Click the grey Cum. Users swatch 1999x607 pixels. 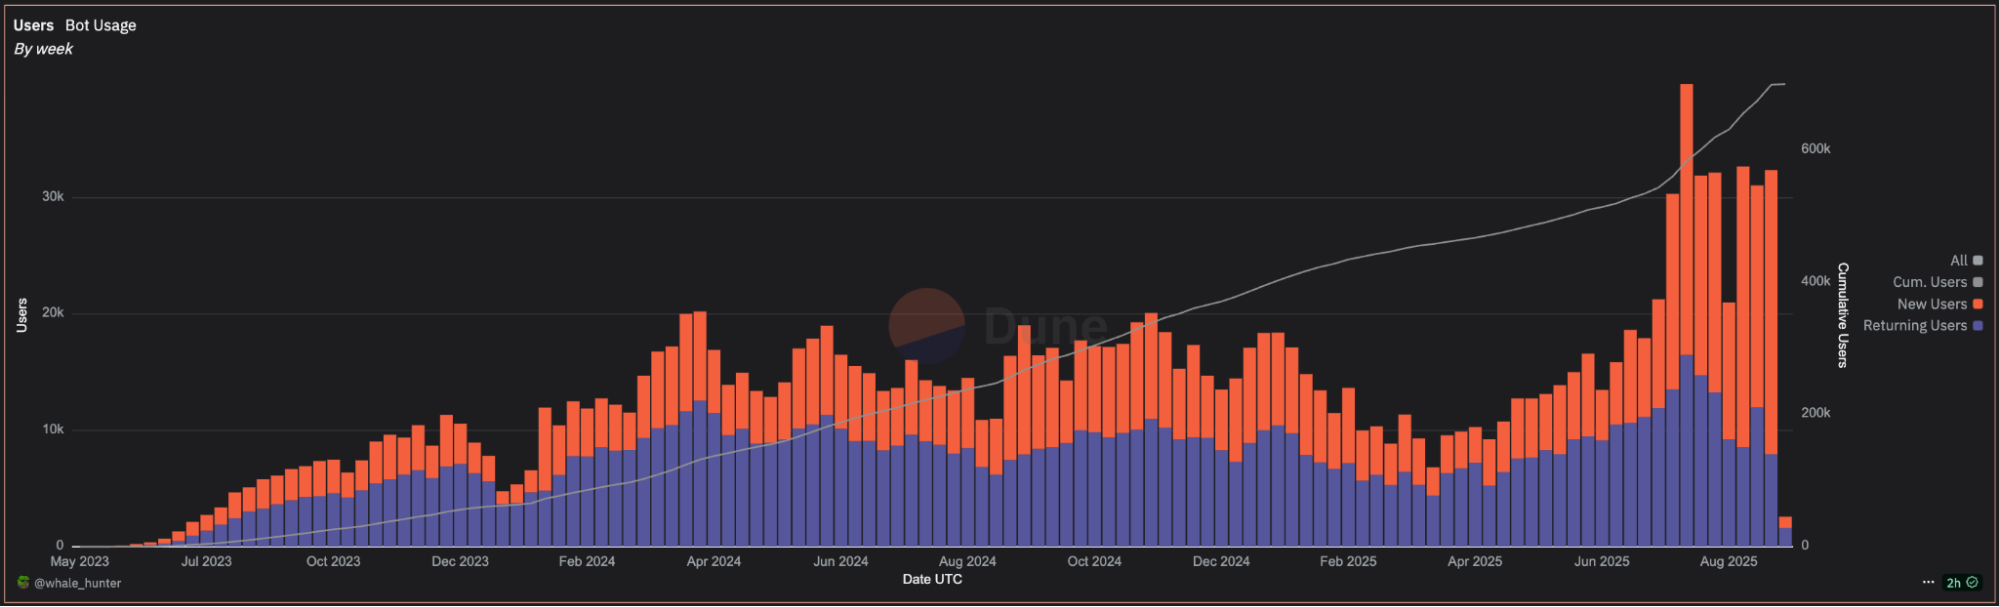click(x=1977, y=282)
